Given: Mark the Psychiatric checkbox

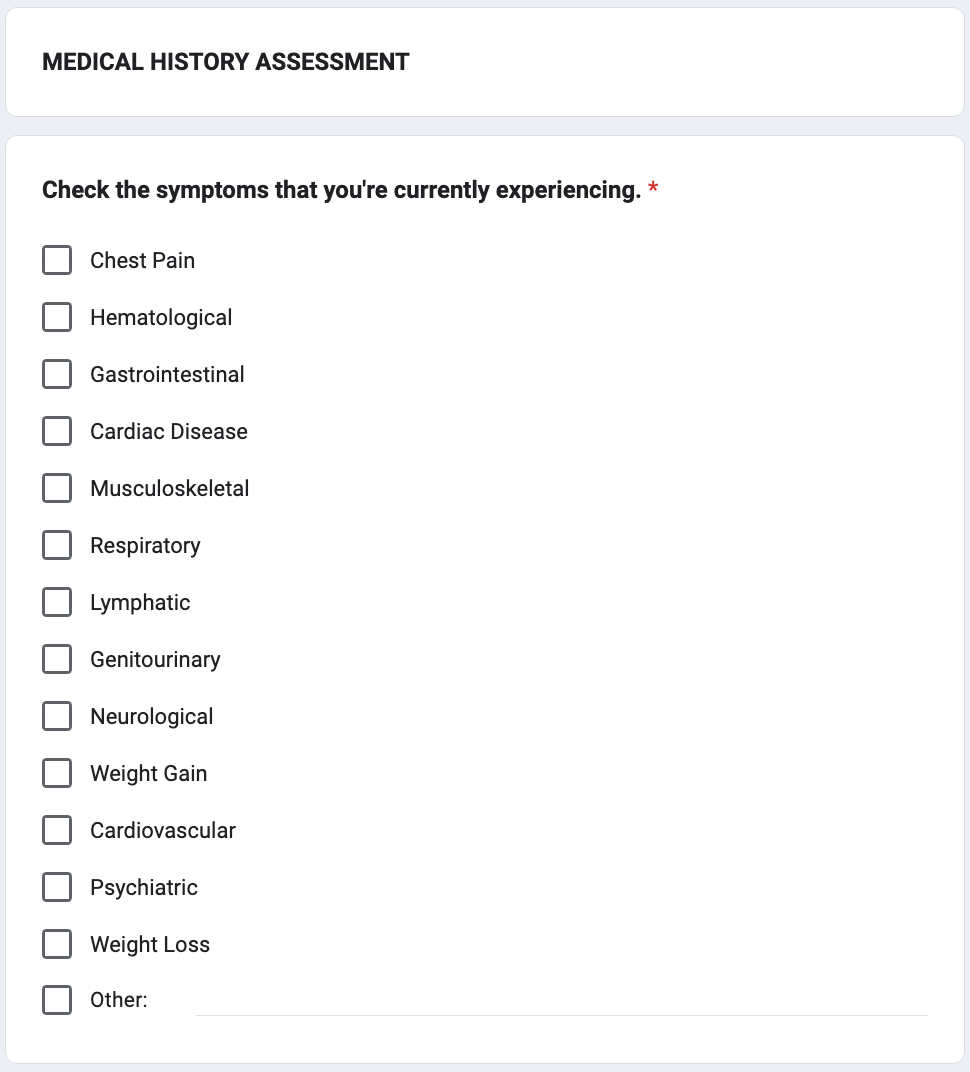Looking at the screenshot, I should (x=57, y=887).
